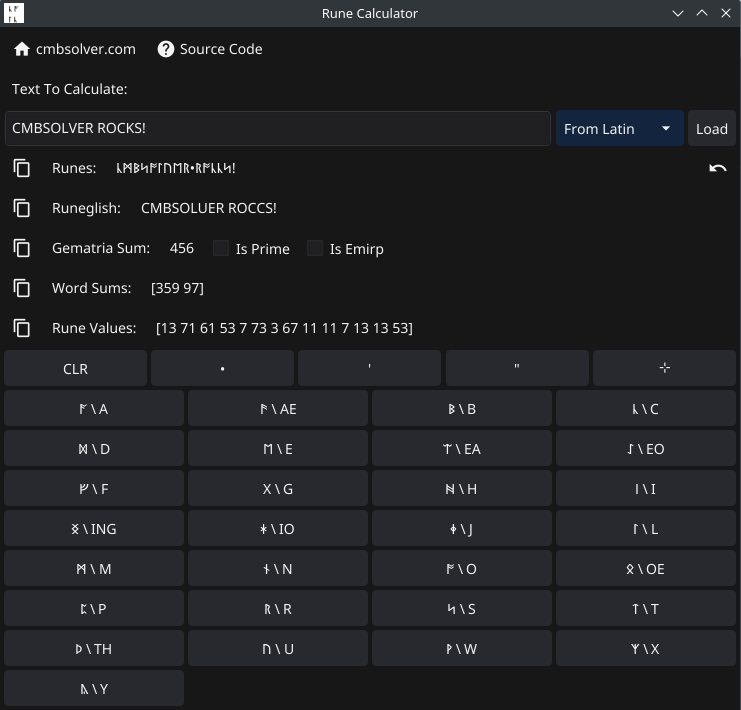Insert the ING rune
741x710 pixels.
tap(94, 529)
